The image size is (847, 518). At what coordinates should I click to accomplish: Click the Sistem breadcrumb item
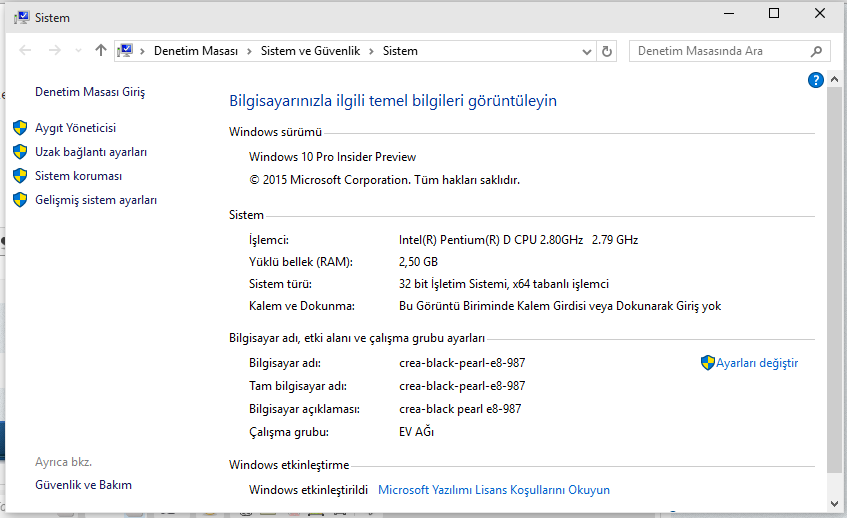pos(400,51)
